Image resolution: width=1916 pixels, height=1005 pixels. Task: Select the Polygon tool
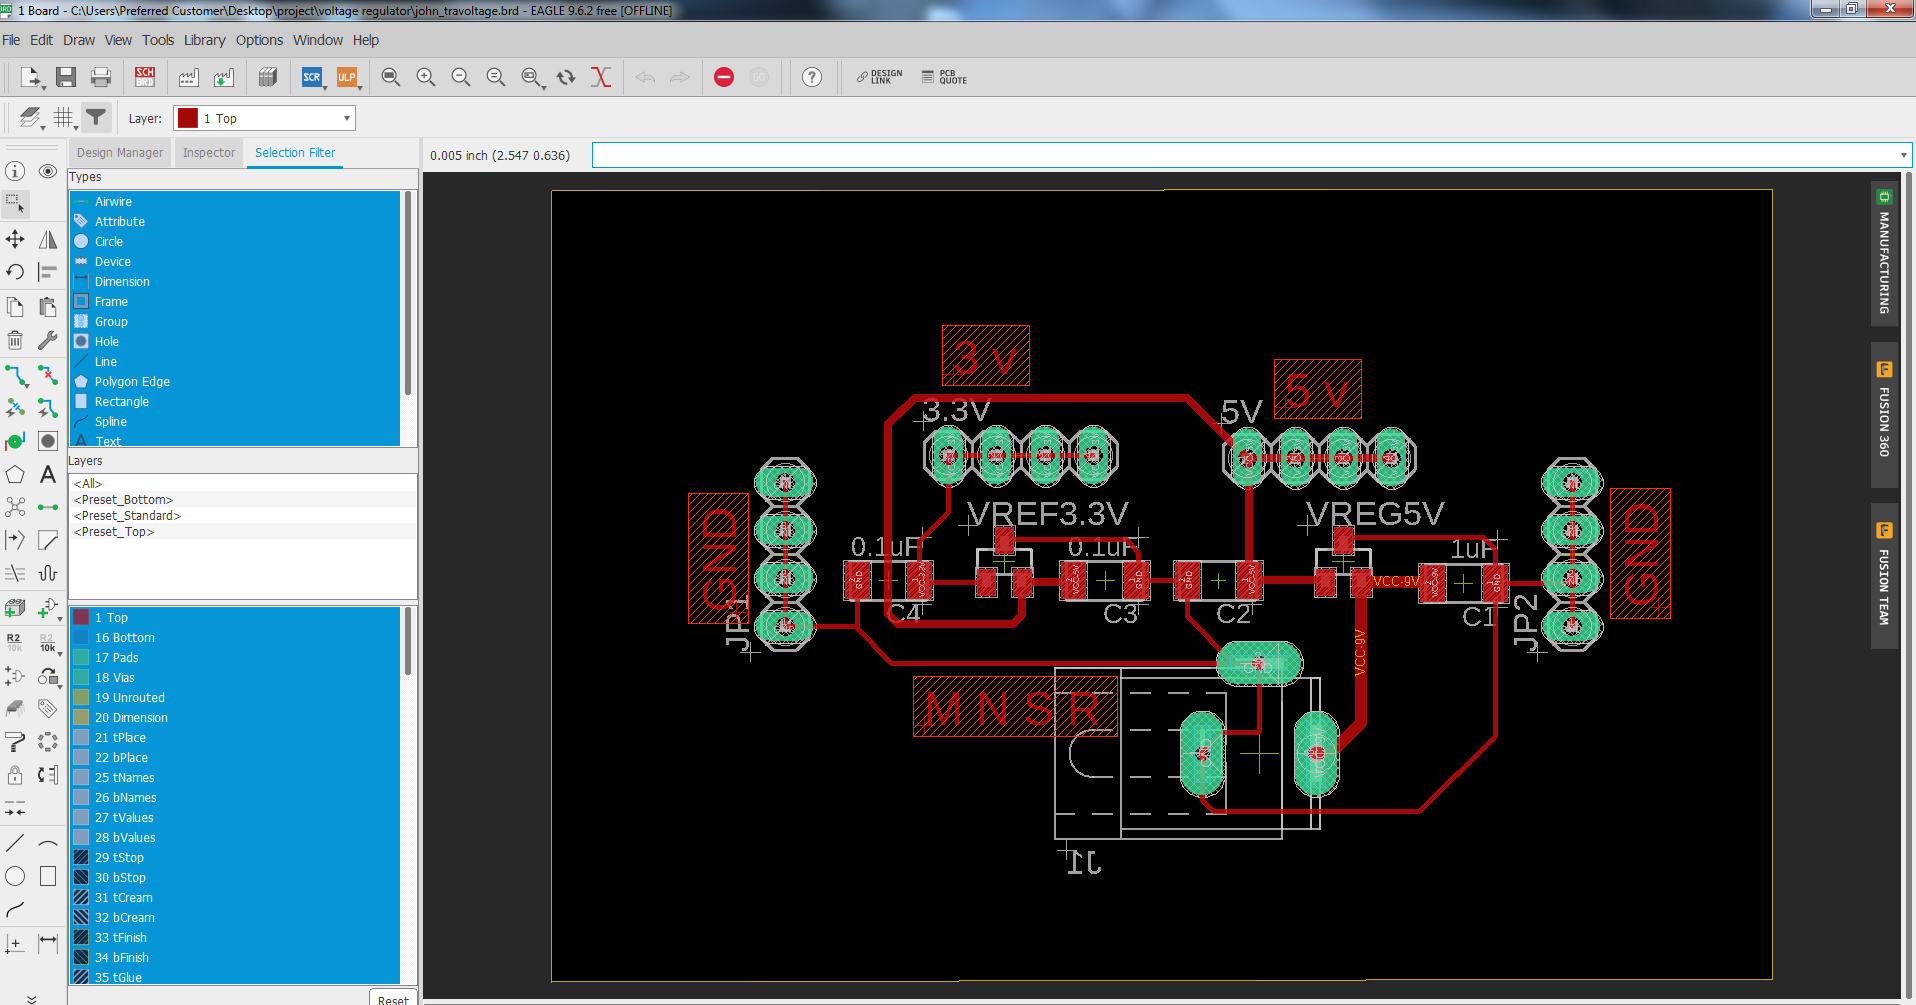[15, 474]
